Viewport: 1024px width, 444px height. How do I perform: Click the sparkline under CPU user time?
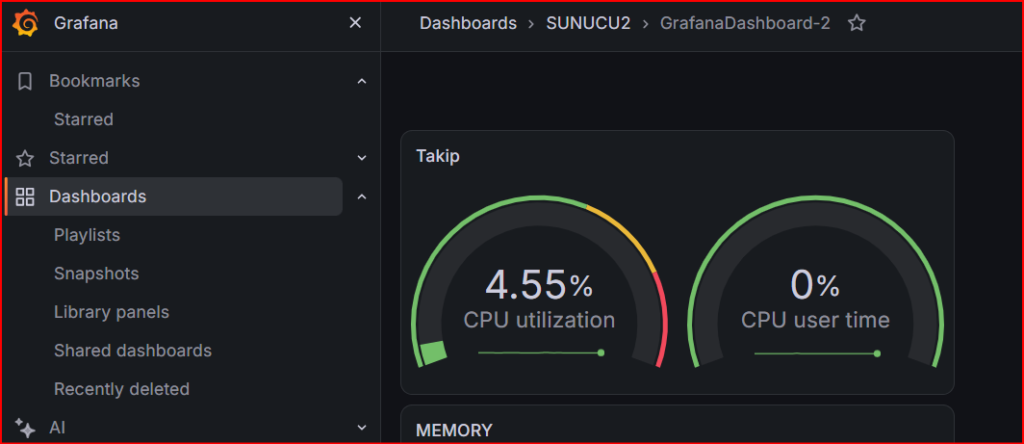point(817,353)
